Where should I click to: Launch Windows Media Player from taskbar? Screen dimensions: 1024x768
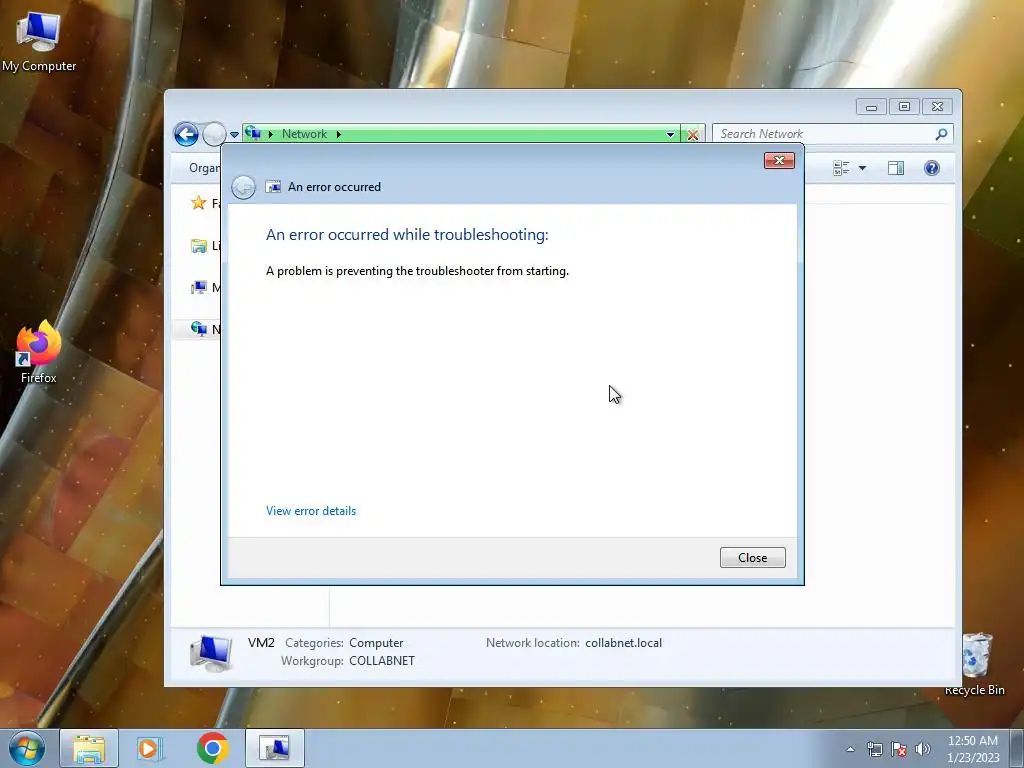tap(150, 748)
